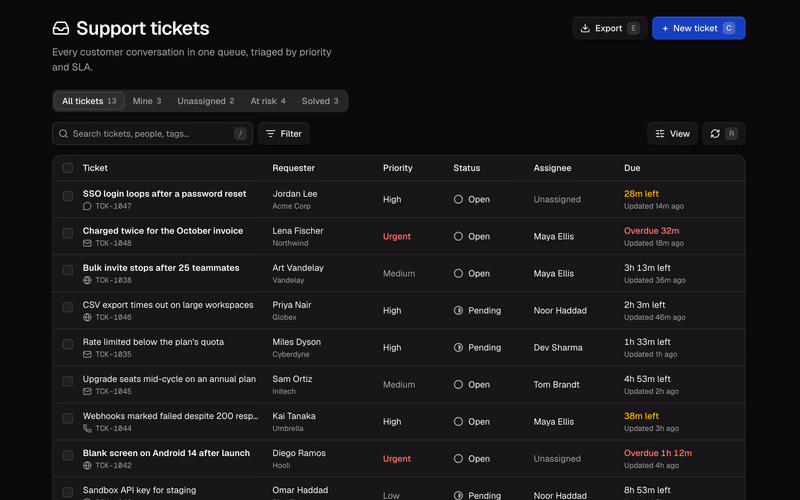Check the Charged twice ticket checkbox
This screenshot has width=800, height=500.
click(x=67, y=233)
